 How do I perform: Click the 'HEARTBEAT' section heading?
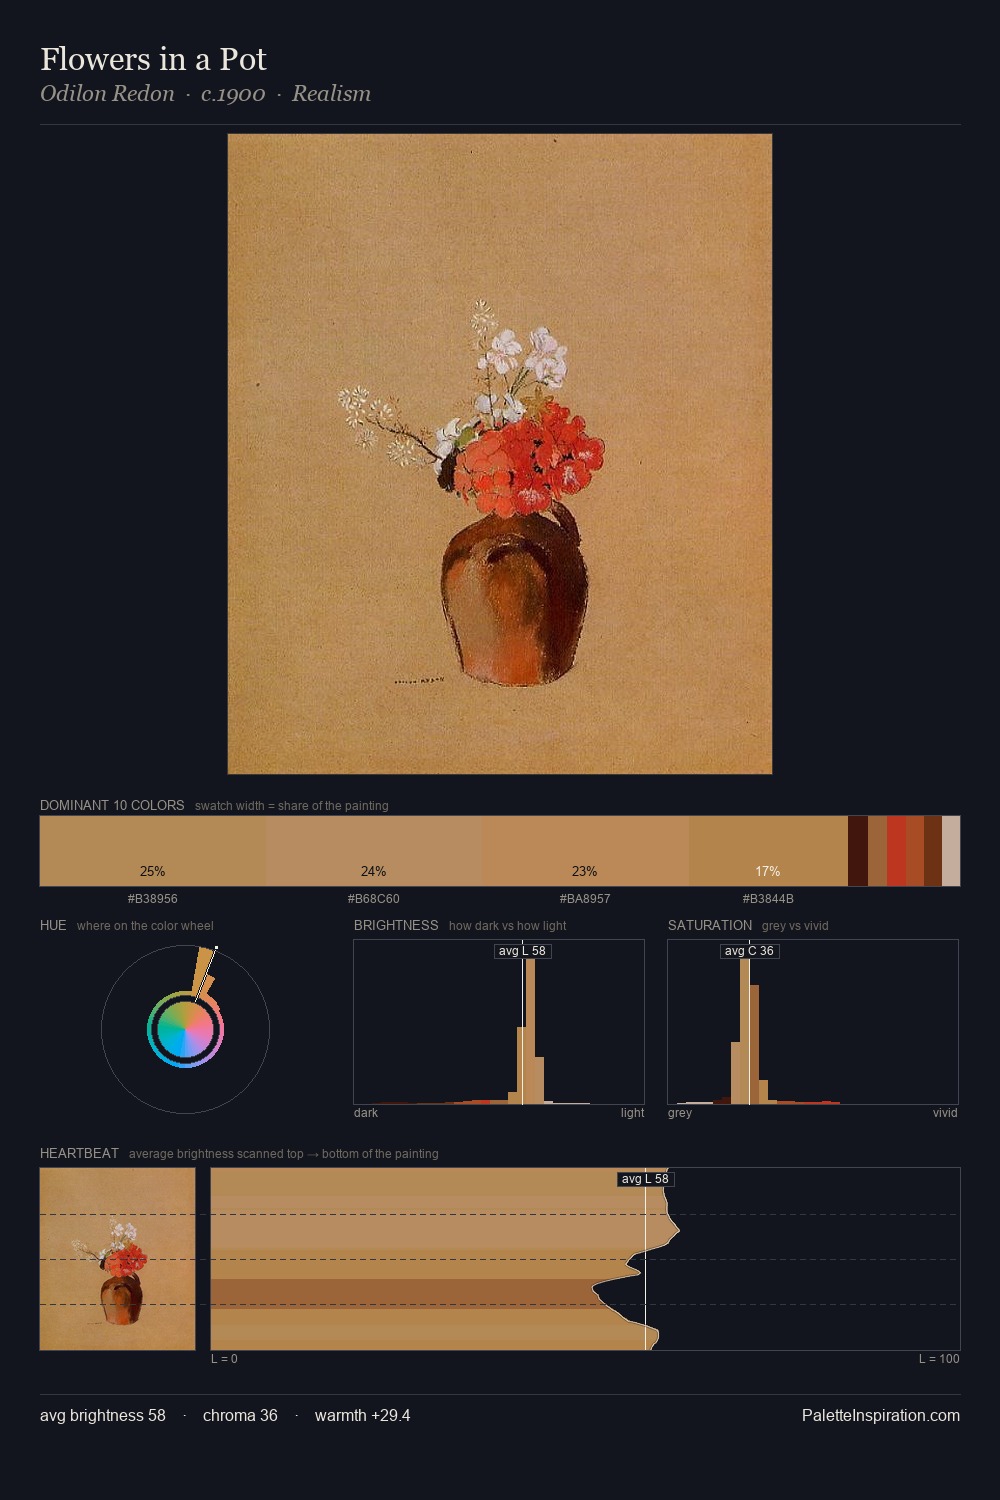[79, 1153]
